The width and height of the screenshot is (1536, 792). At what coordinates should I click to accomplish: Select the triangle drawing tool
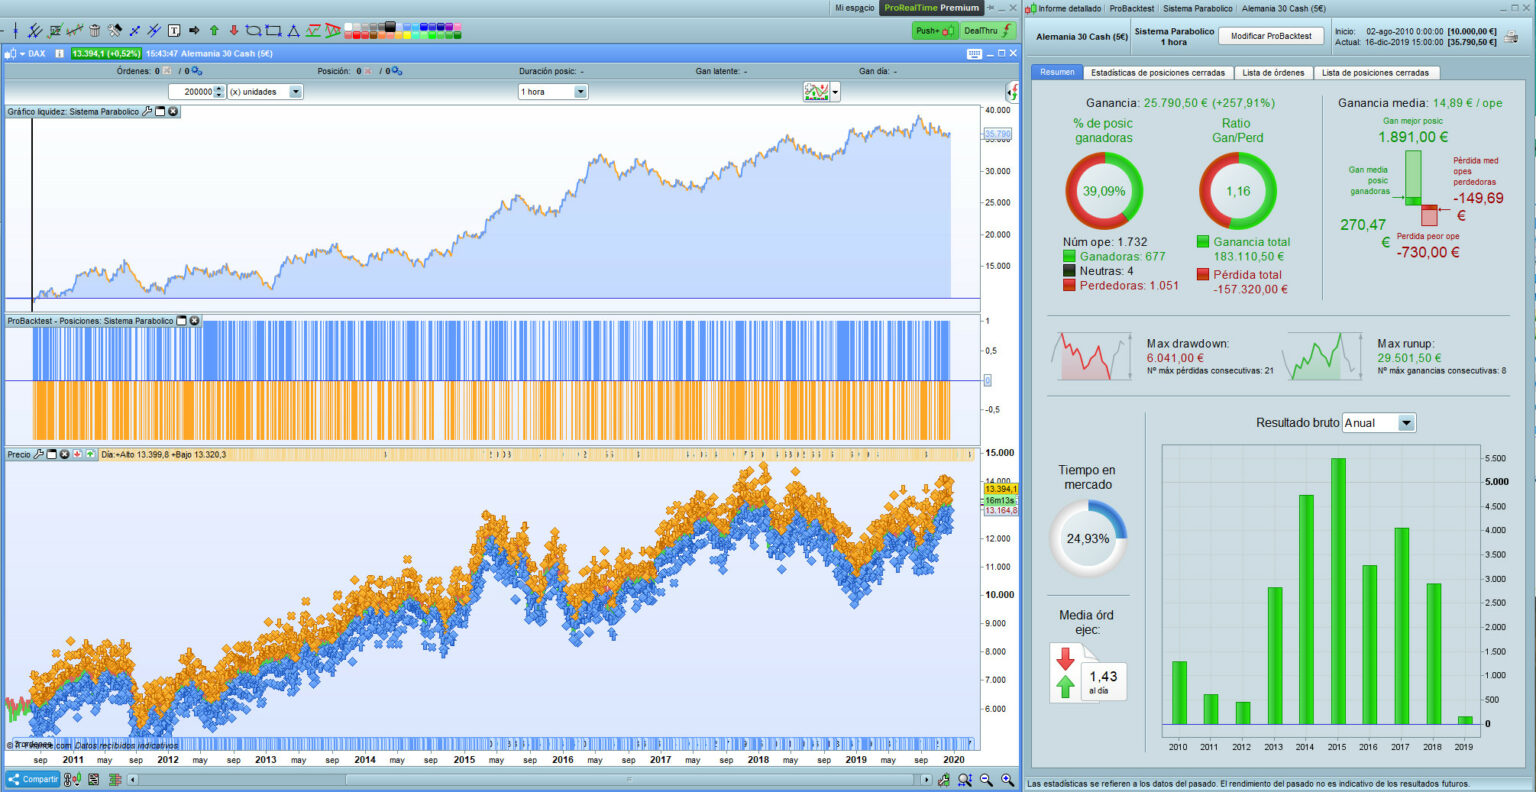coord(293,31)
